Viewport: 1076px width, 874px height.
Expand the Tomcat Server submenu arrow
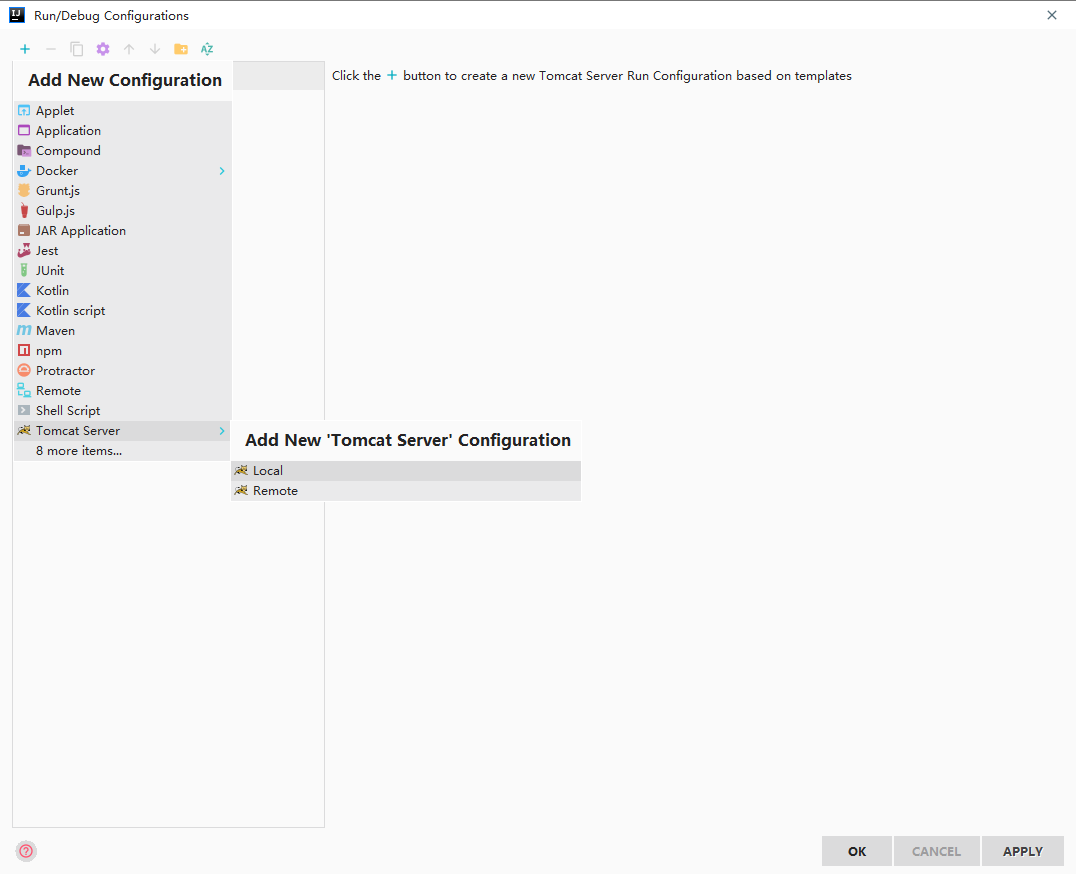(x=222, y=431)
